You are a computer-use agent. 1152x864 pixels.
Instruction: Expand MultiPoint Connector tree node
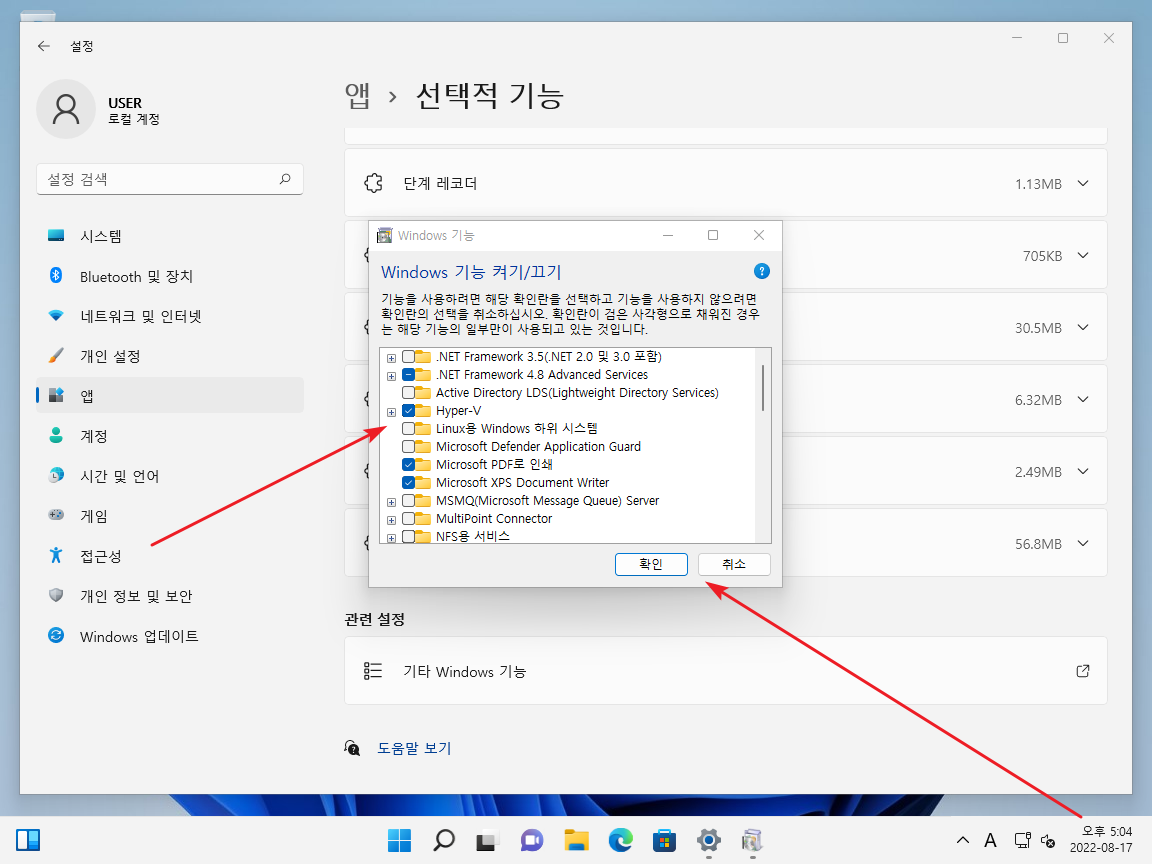pos(392,520)
